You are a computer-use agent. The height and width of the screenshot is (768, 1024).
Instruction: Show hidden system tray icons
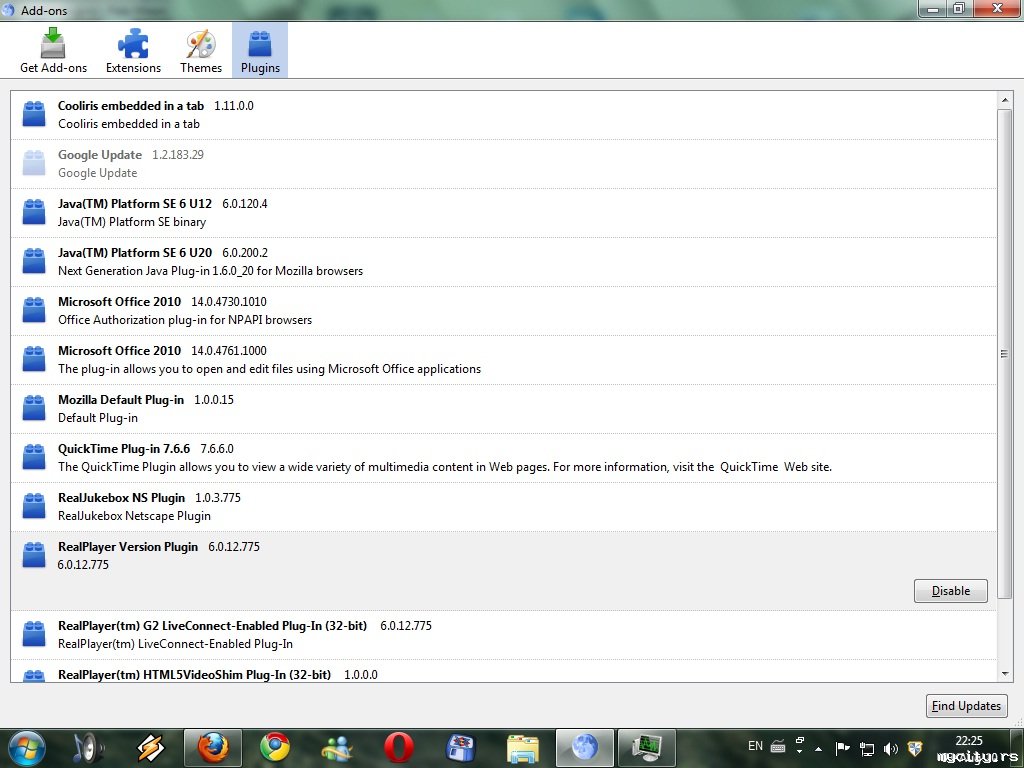(818, 749)
